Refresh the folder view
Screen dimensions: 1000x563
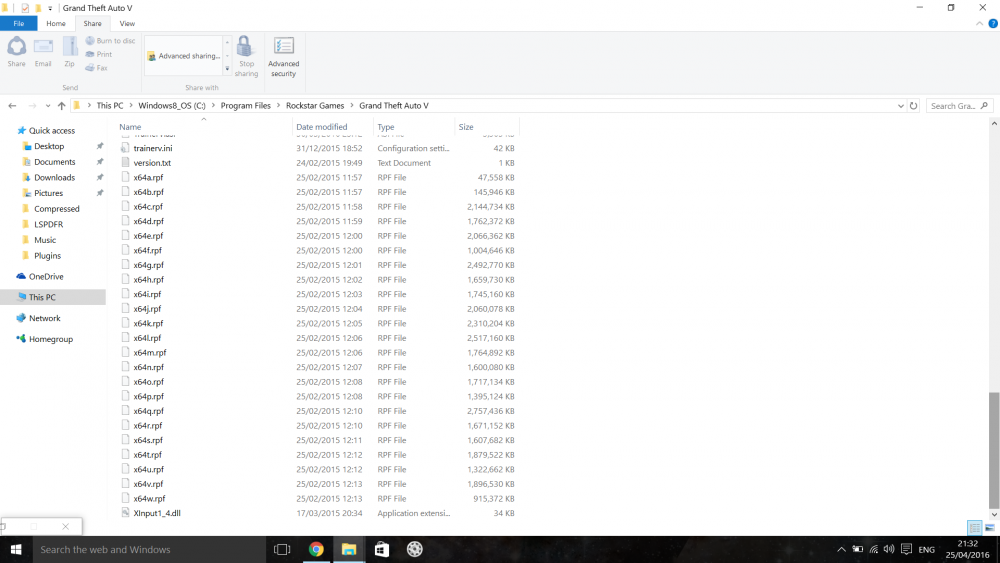click(913, 106)
